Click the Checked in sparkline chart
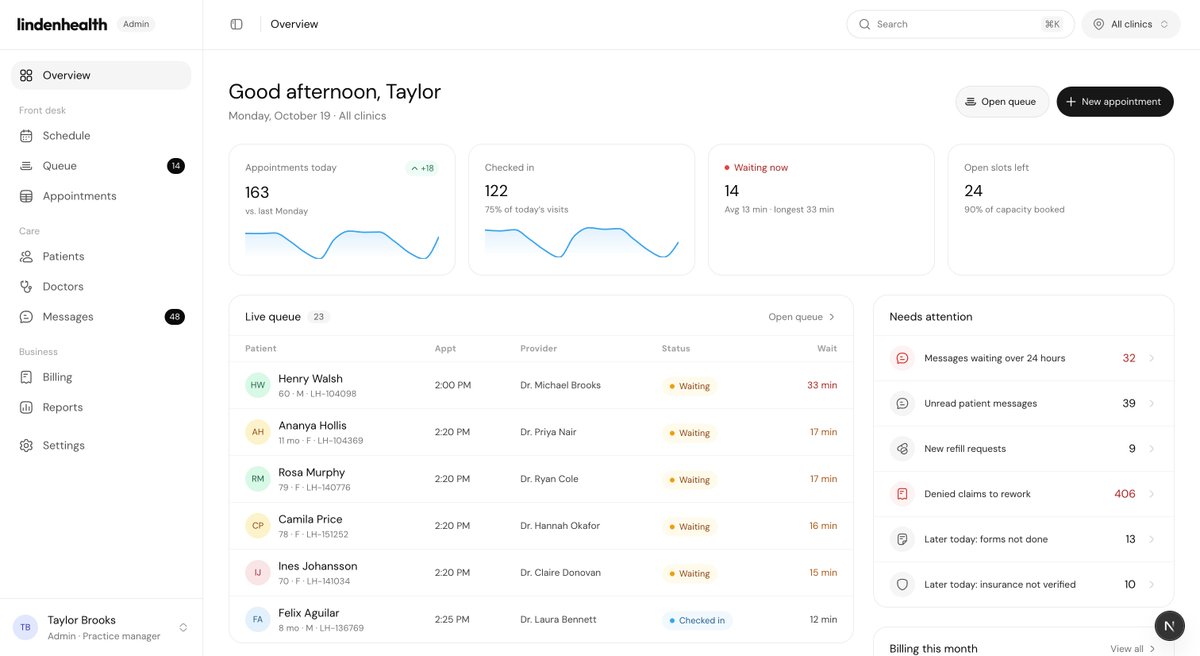 582,243
